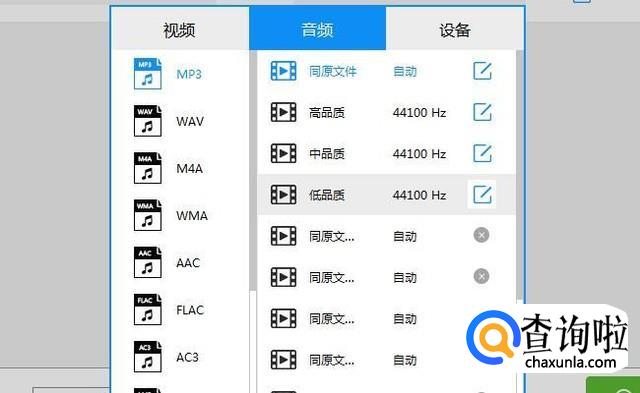Viewport: 640px width, 393px height.
Task: Delete the first custom 同原文... preset
Action: 481,235
